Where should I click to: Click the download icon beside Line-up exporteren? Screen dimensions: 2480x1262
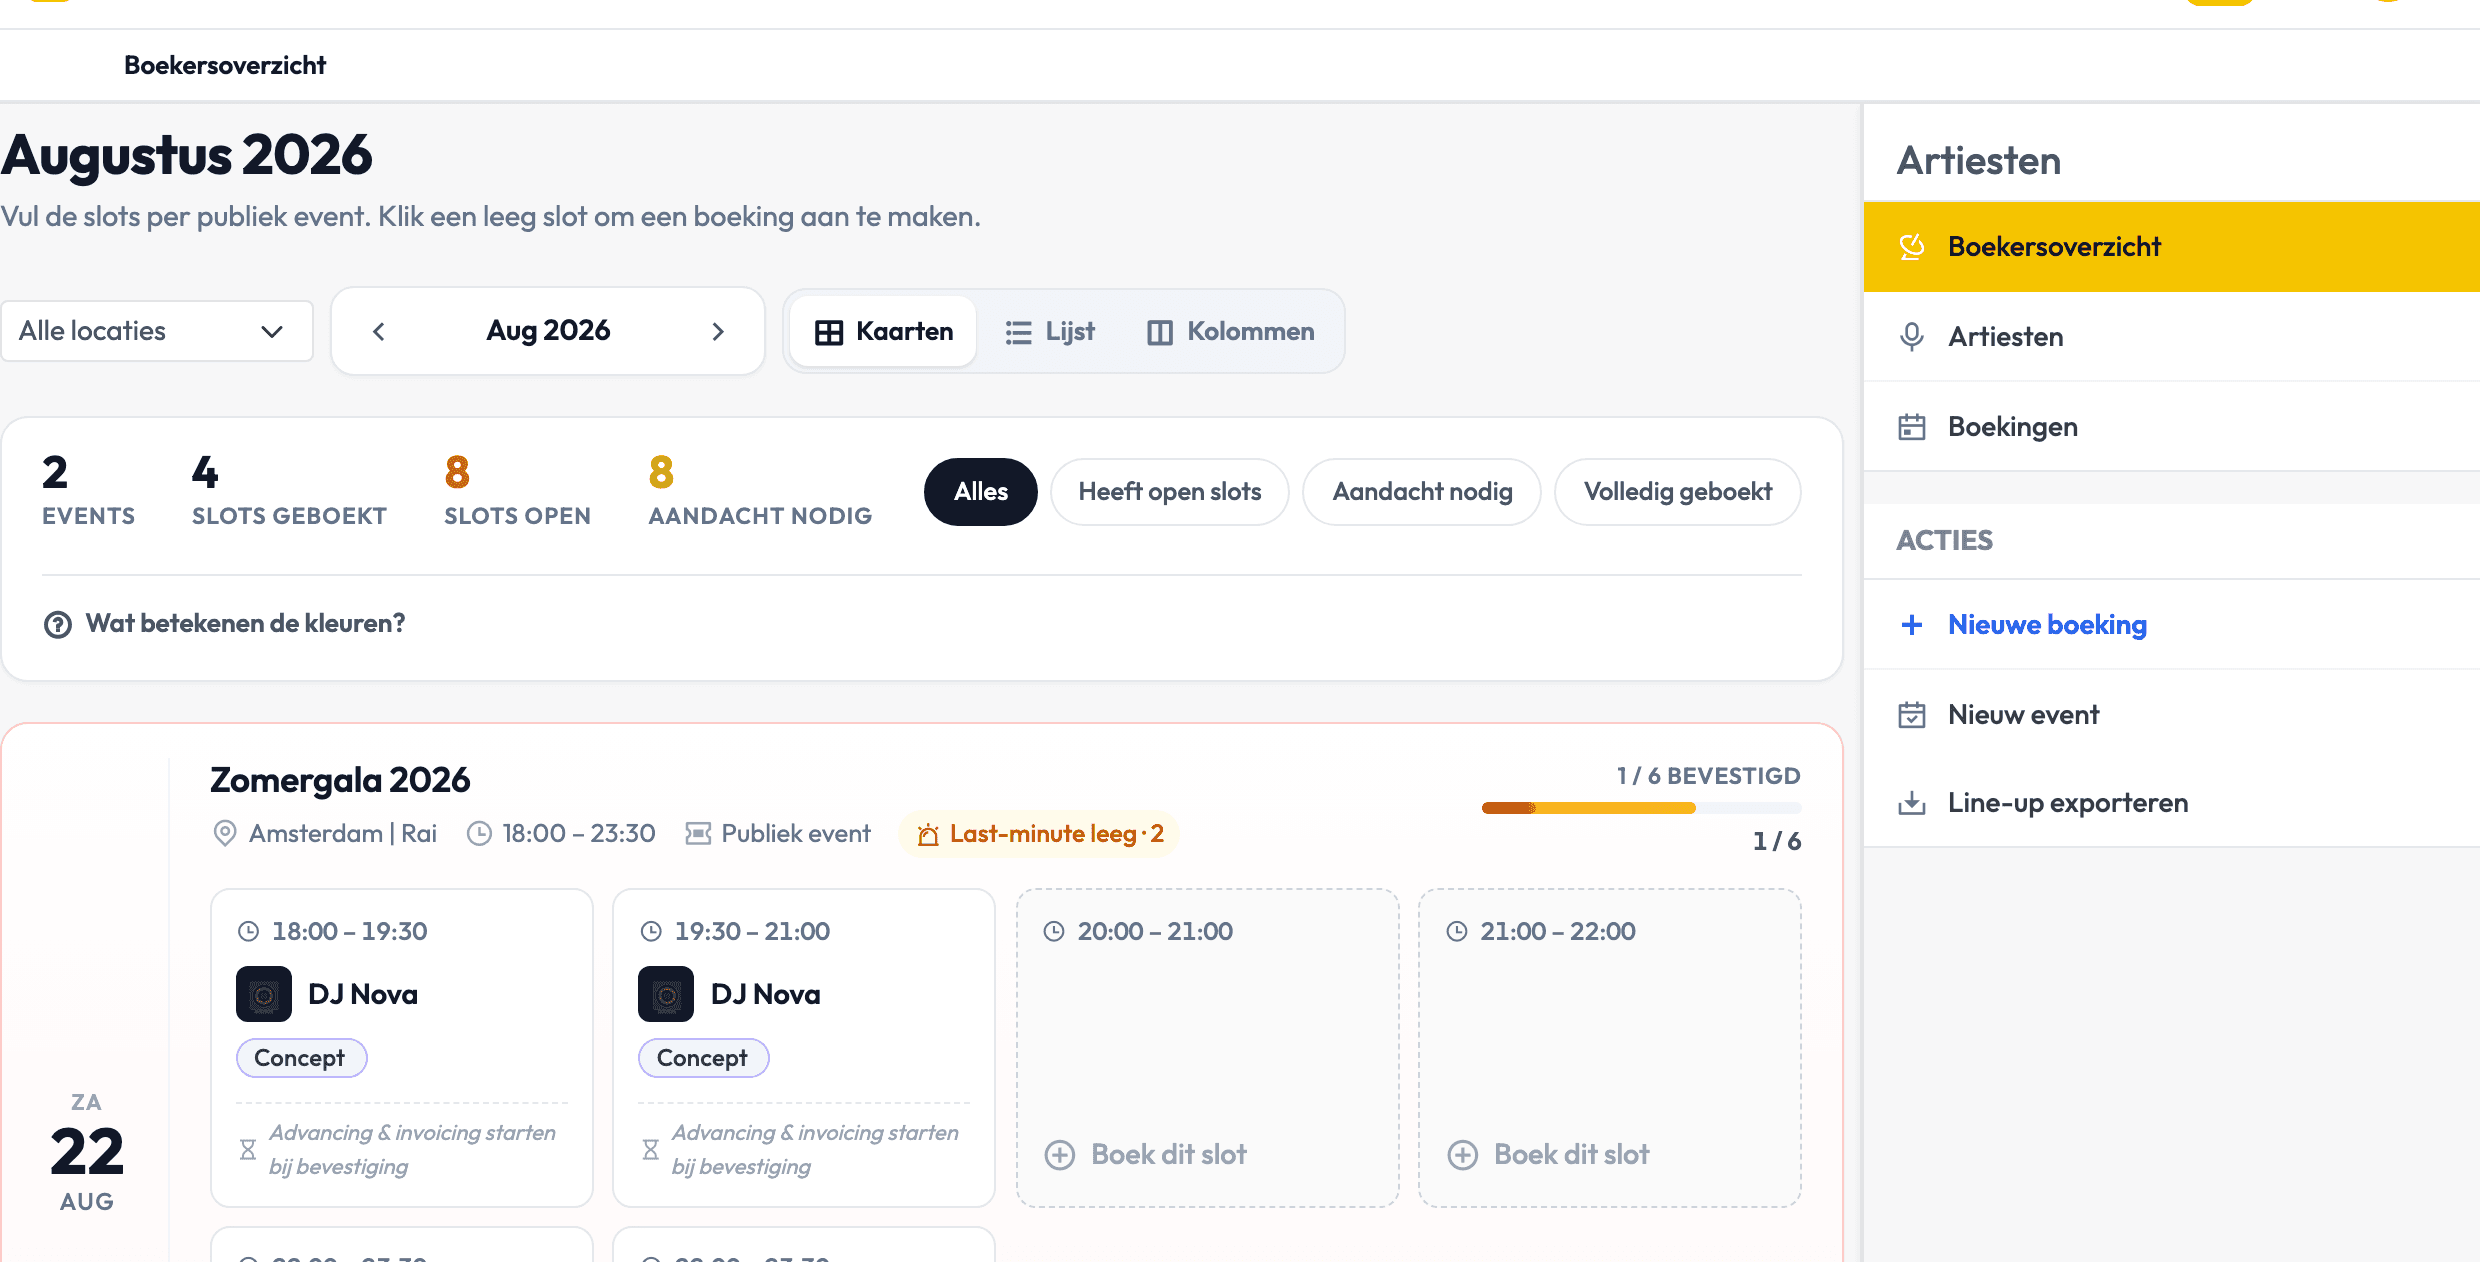(x=1912, y=803)
